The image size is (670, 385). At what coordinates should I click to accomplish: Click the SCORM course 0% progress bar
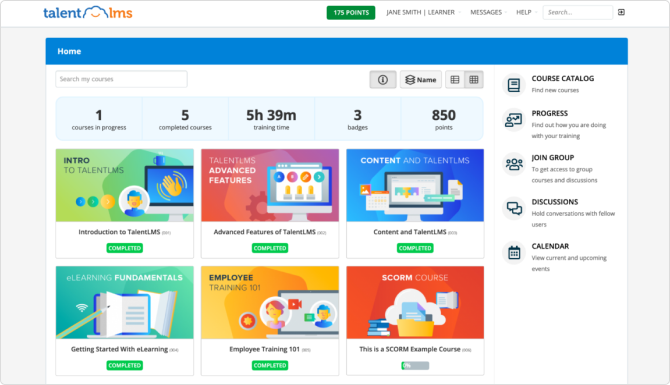coord(415,366)
